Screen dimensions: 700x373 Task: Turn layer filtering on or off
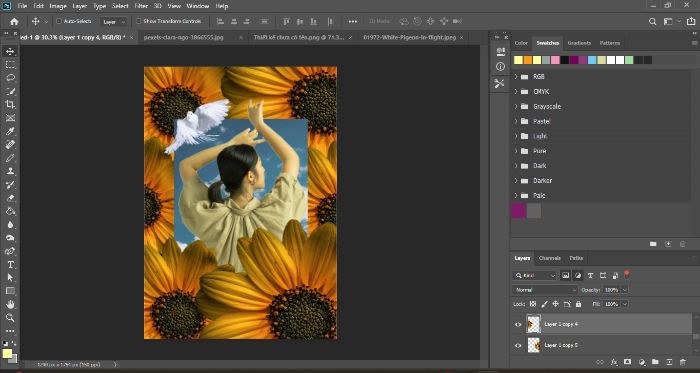click(627, 274)
